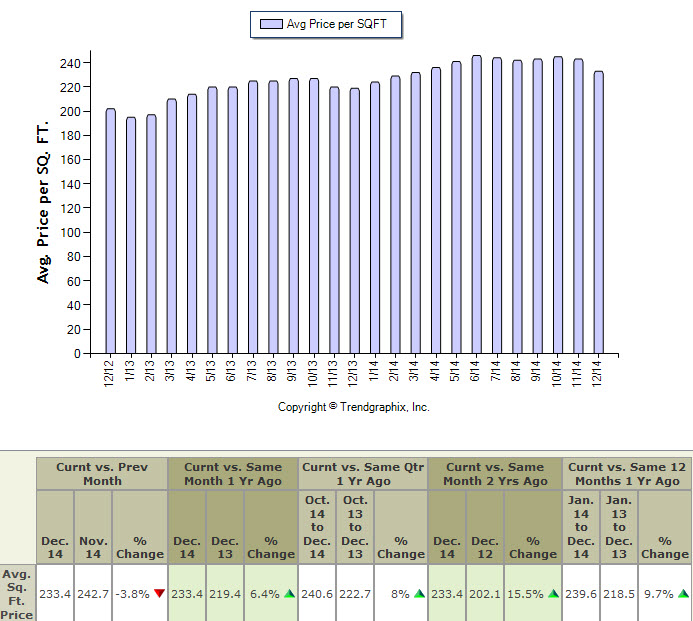Click the Dec. 12 column header
The height and width of the screenshot is (621, 693).
point(485,527)
